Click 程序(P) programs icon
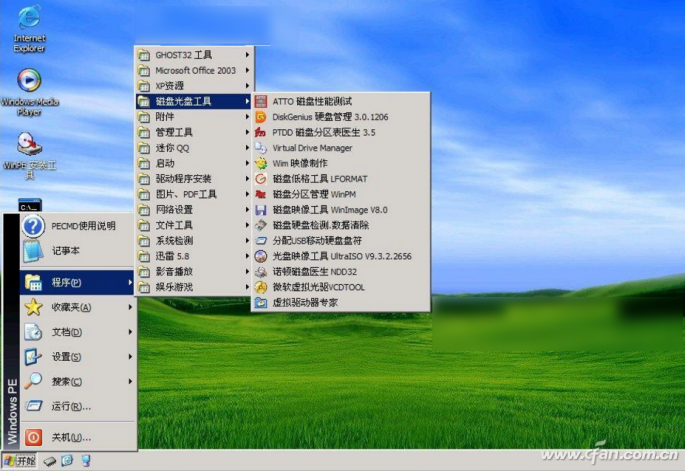685x471 pixels. click(33, 282)
